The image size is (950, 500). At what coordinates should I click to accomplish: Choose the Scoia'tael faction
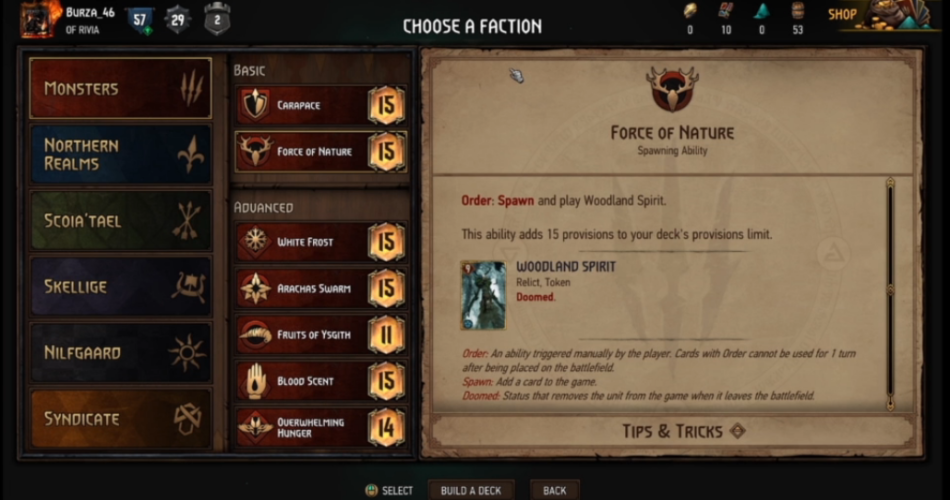121,221
